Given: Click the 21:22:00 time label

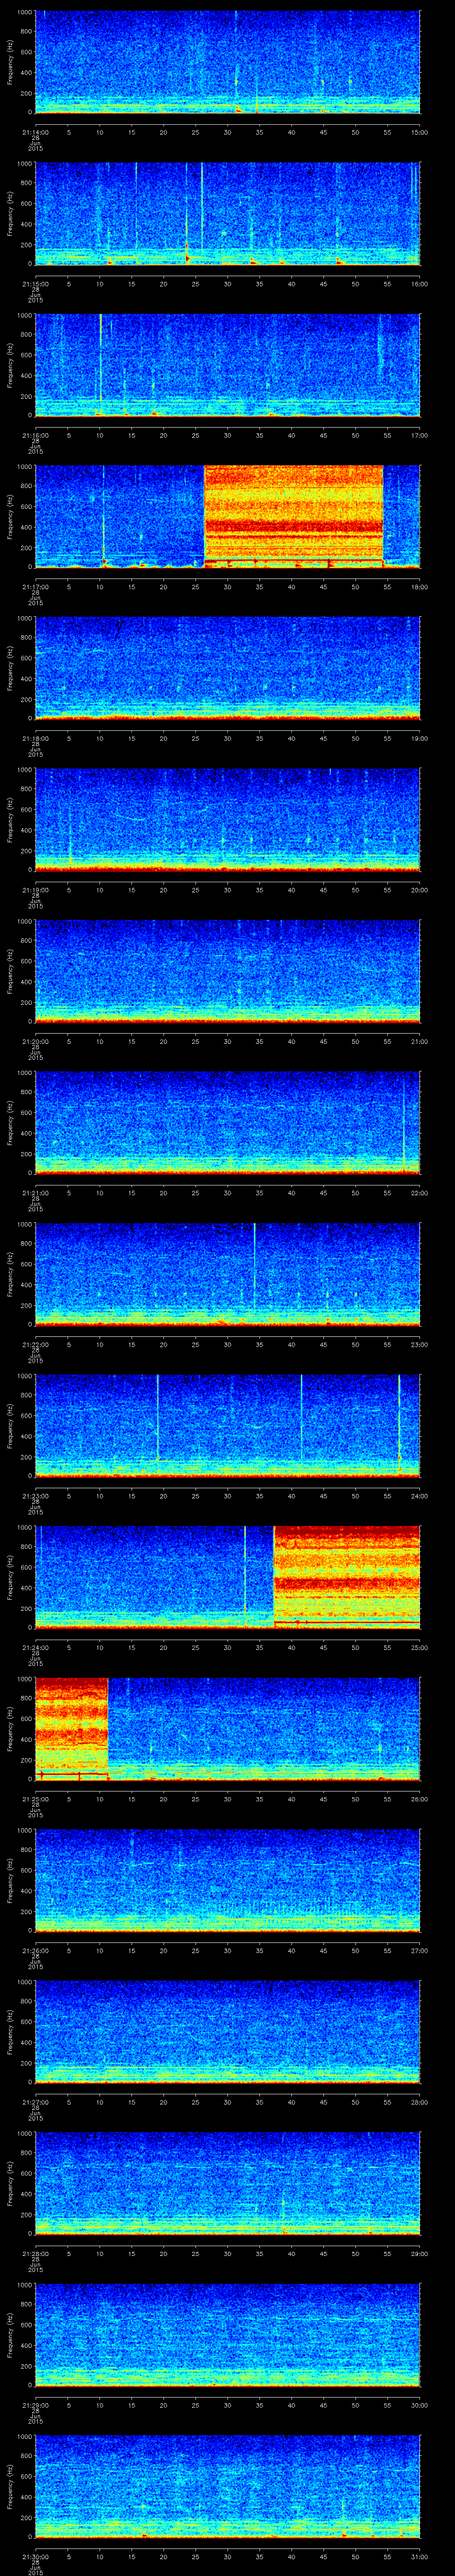Looking at the screenshot, I should pos(35,1344).
